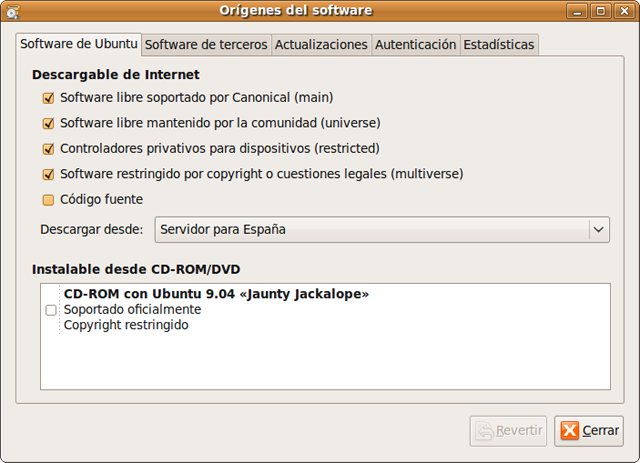The width and height of the screenshot is (640, 463).
Task: Enable the Código fuente checkbox
Action: 48,200
